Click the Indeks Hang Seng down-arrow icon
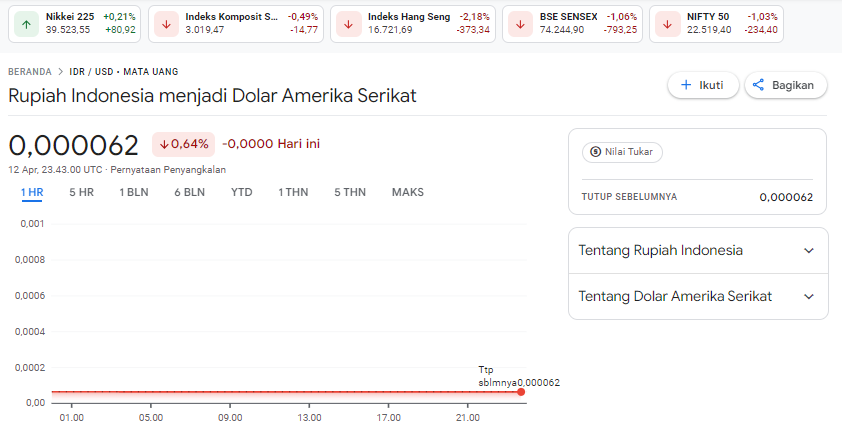This screenshot has height=434, width=842. point(347,23)
